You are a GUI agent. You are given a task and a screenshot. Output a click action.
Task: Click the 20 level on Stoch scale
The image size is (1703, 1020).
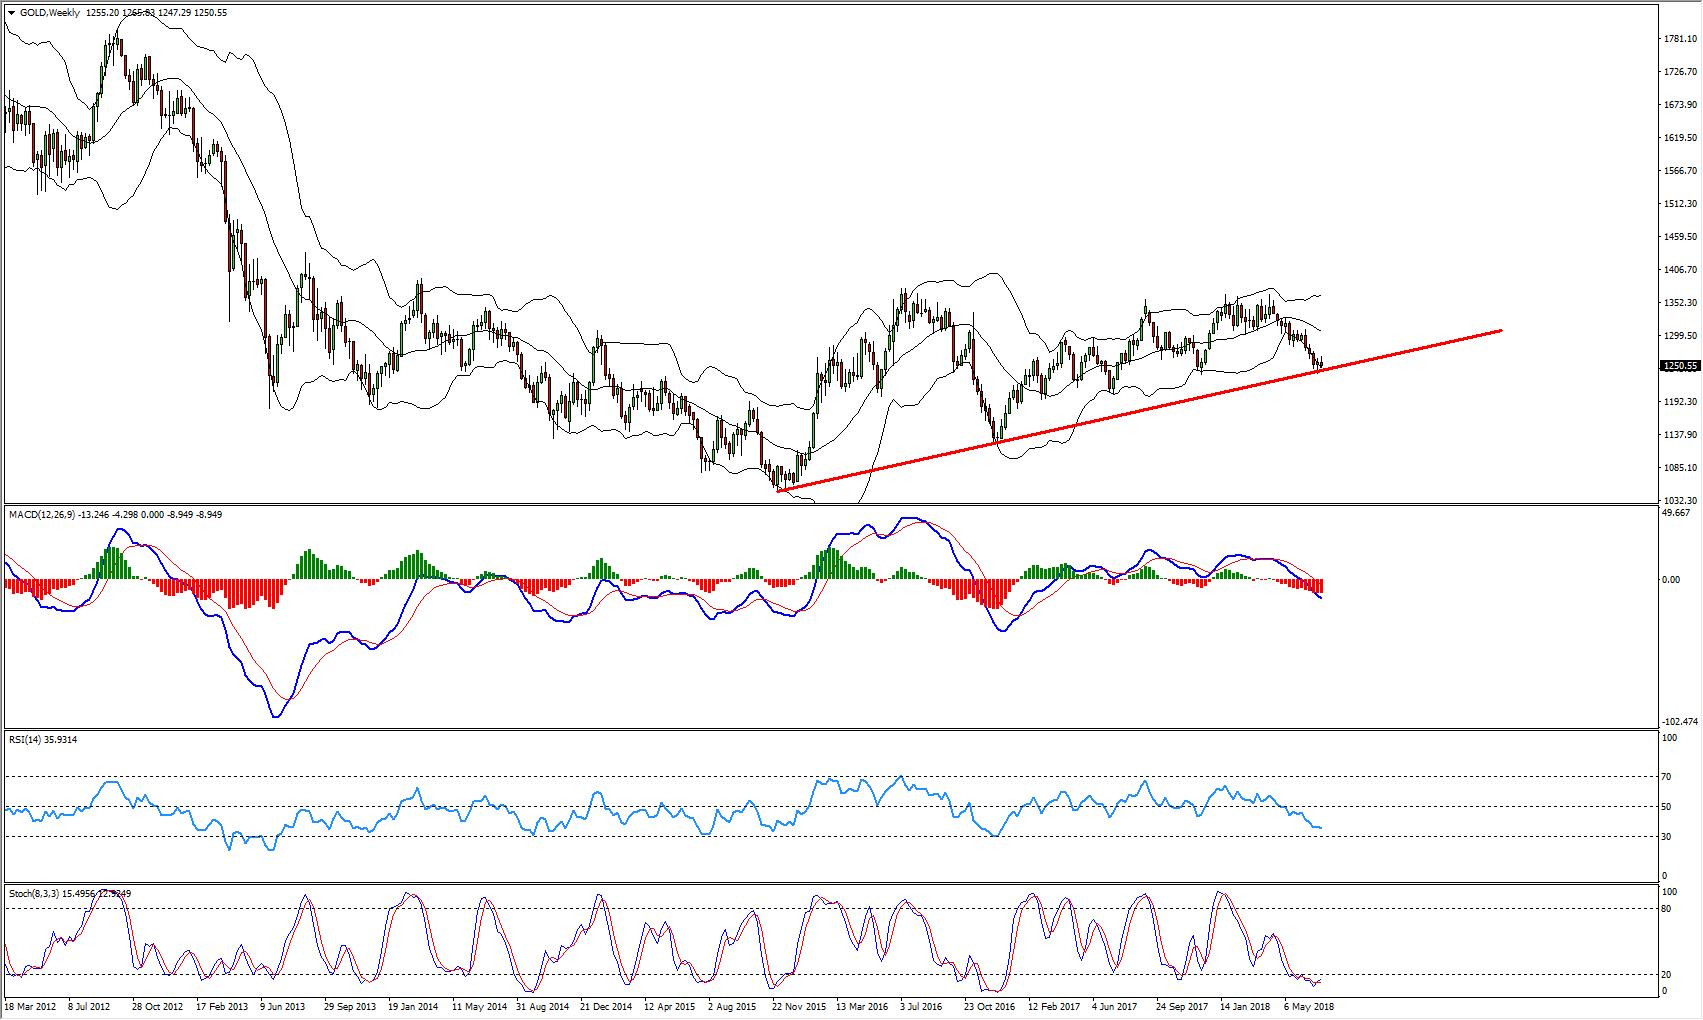click(1666, 975)
